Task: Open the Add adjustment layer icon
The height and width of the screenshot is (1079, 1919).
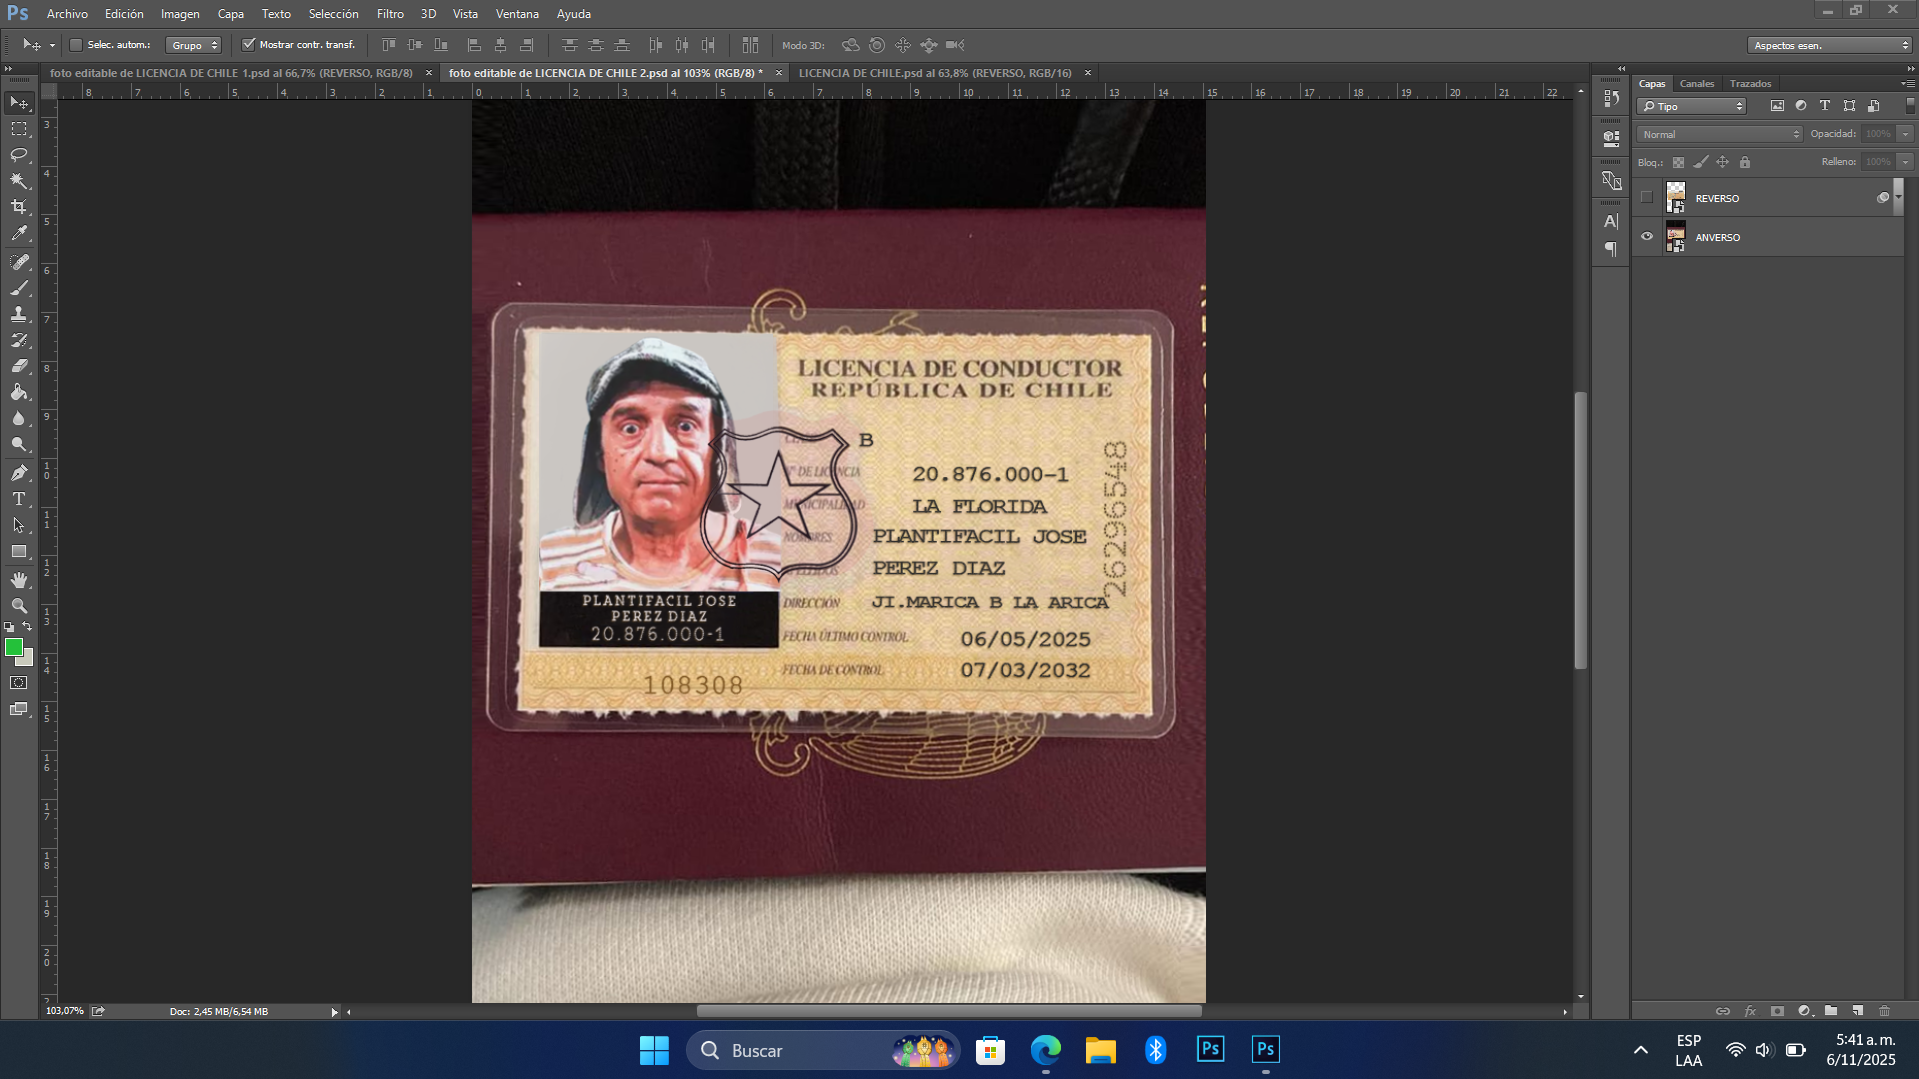Action: pyautogui.click(x=1803, y=1011)
